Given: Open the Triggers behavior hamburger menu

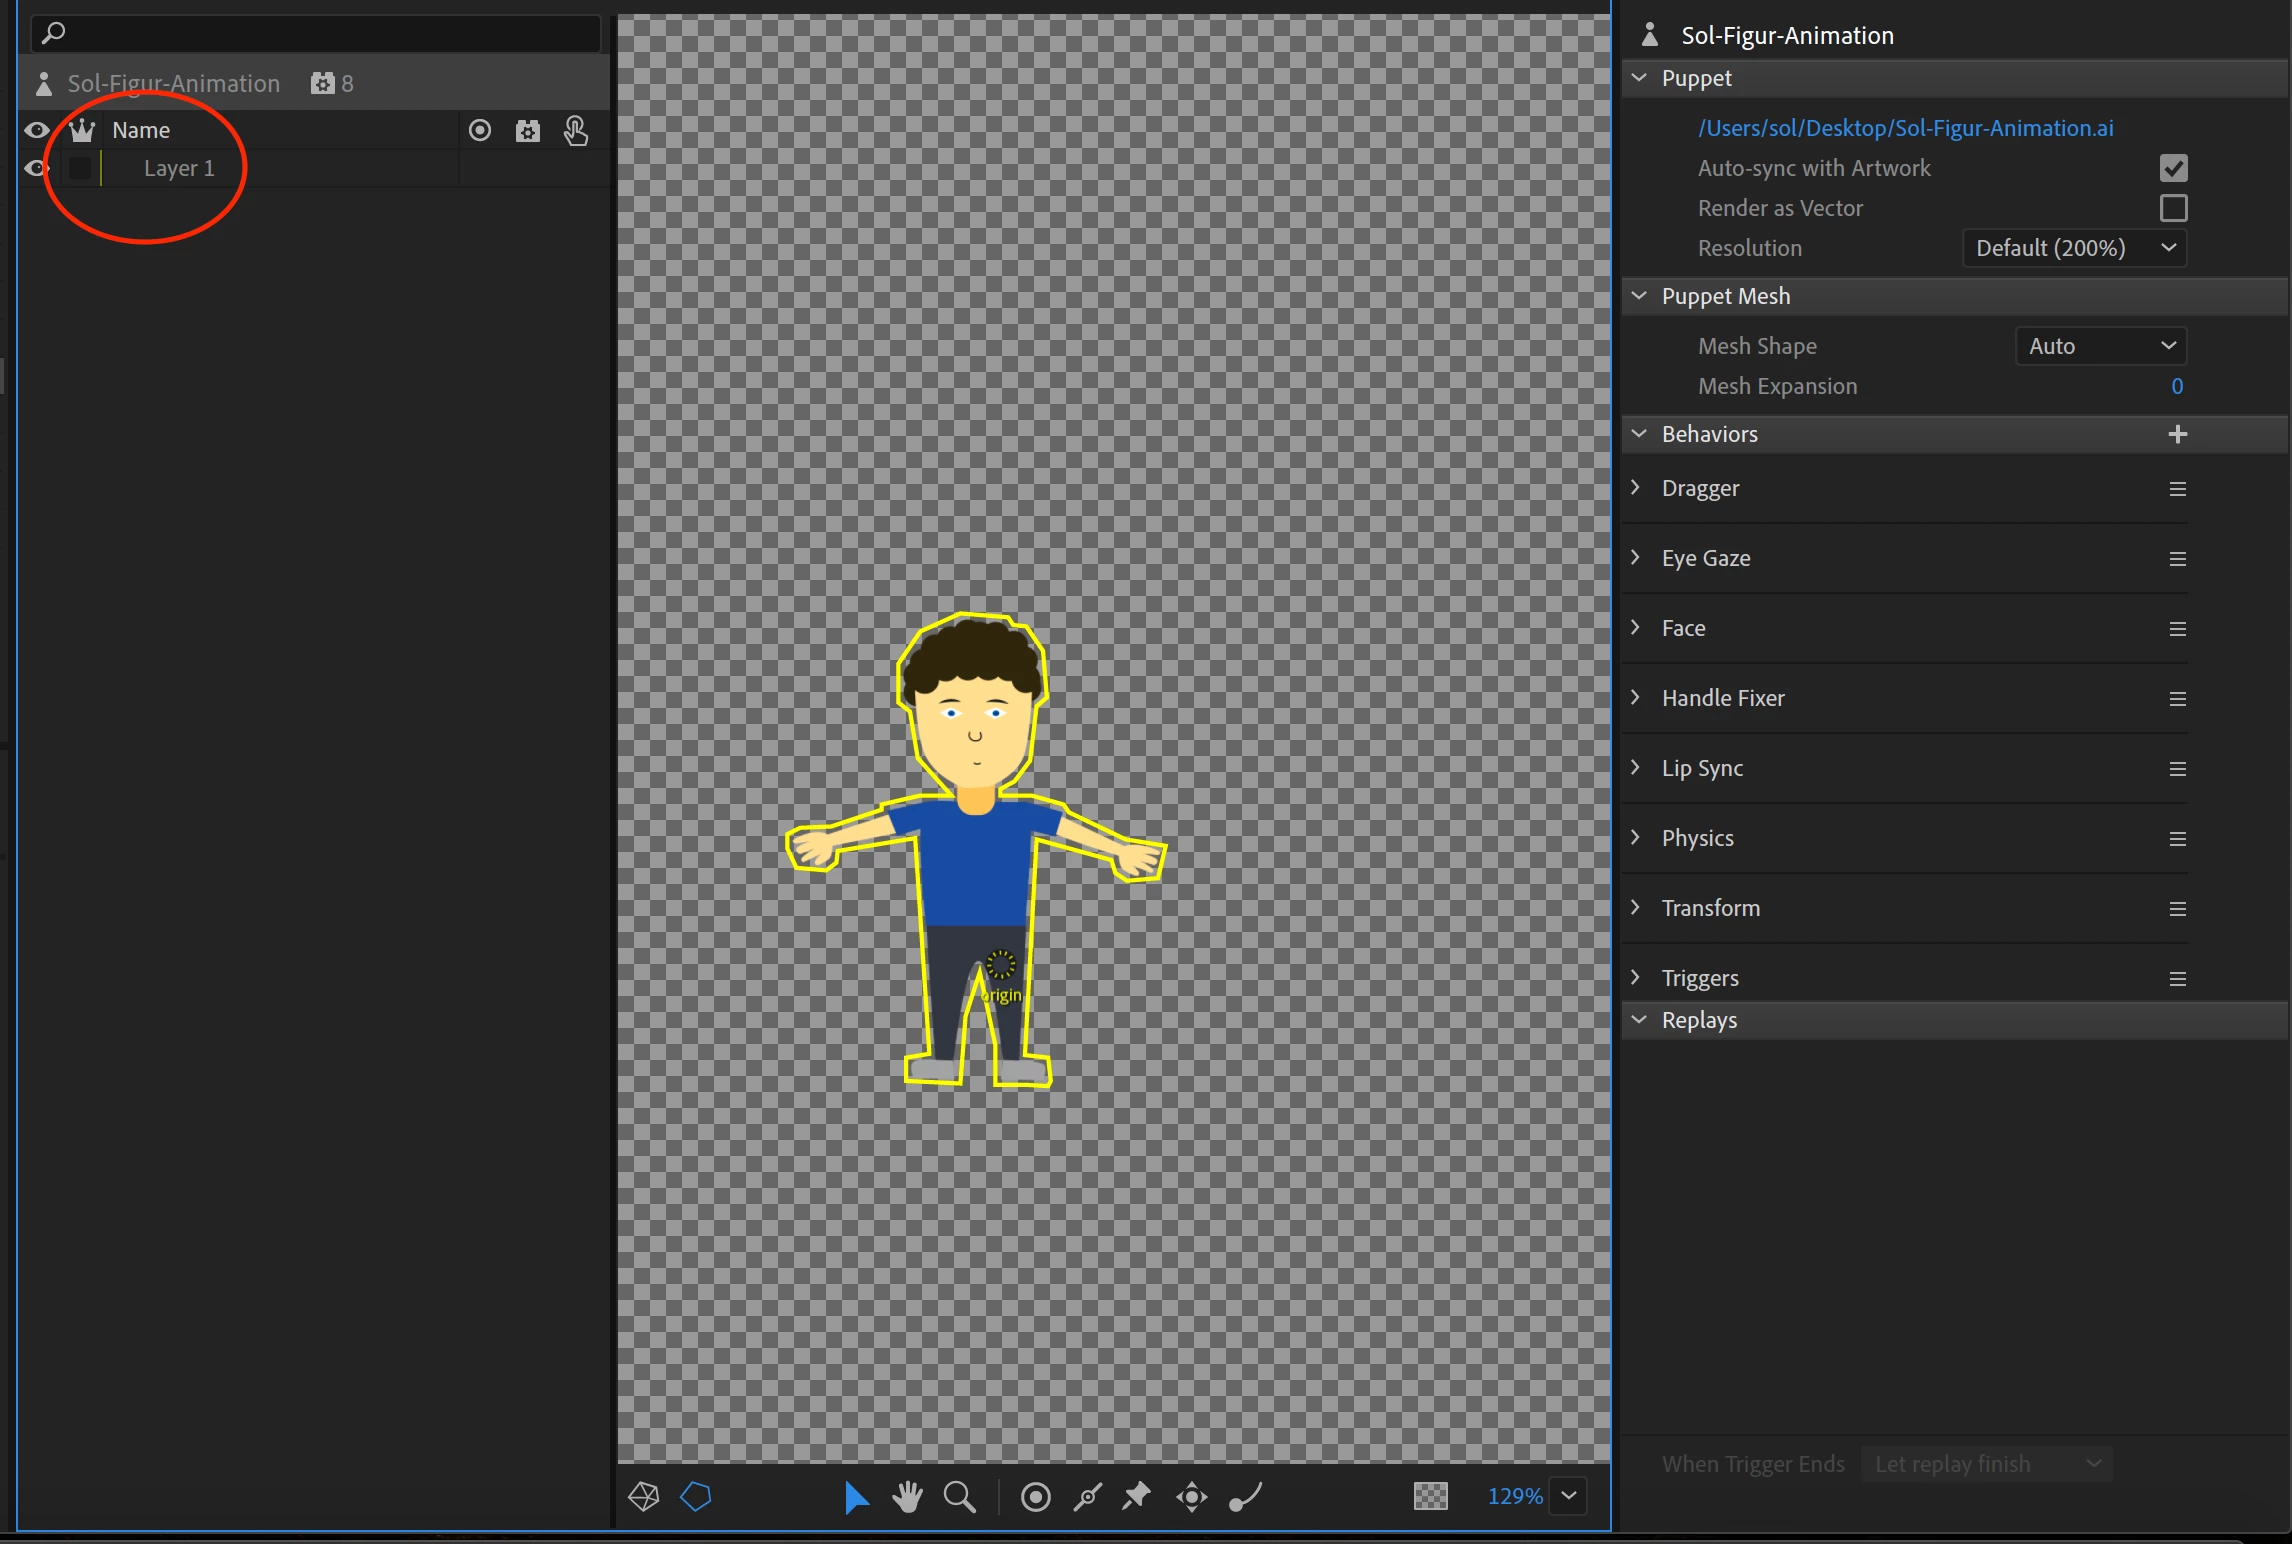Looking at the screenshot, I should coord(2177,979).
